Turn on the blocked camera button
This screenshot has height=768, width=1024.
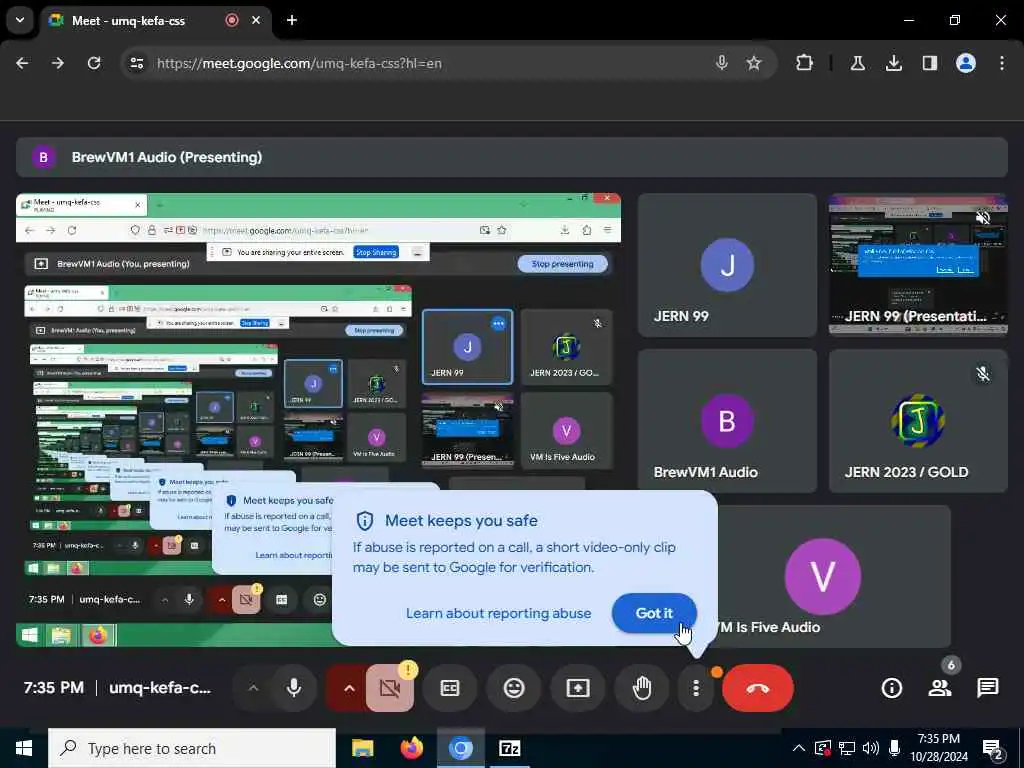390,688
